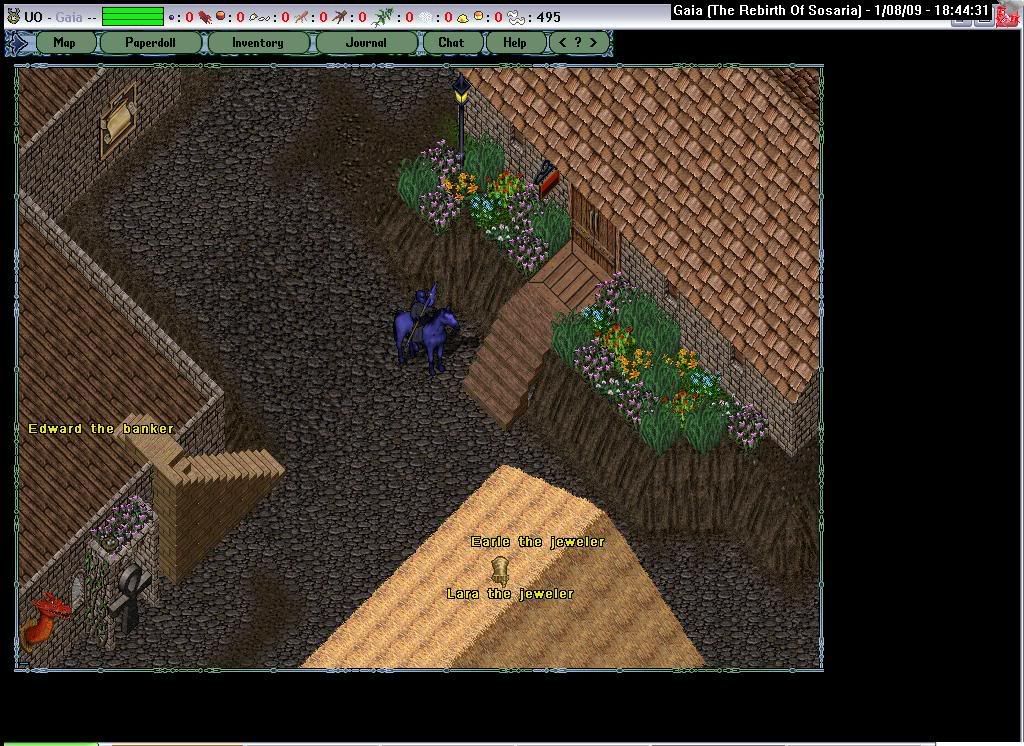Open the Inventory window

(258, 43)
